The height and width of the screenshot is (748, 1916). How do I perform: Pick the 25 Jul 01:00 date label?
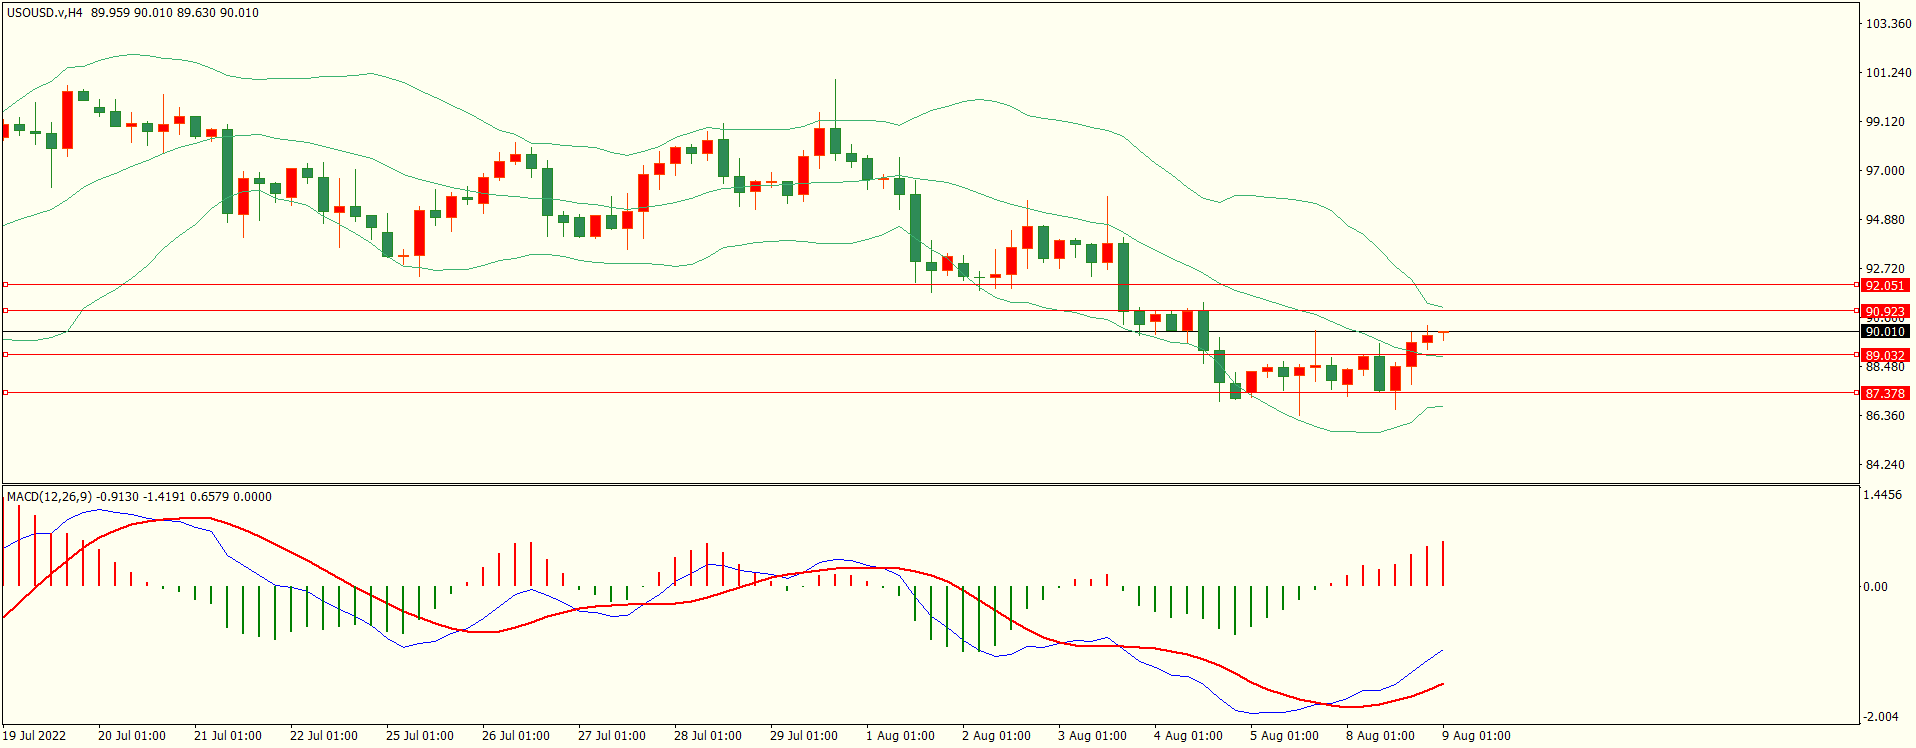[x=420, y=736]
